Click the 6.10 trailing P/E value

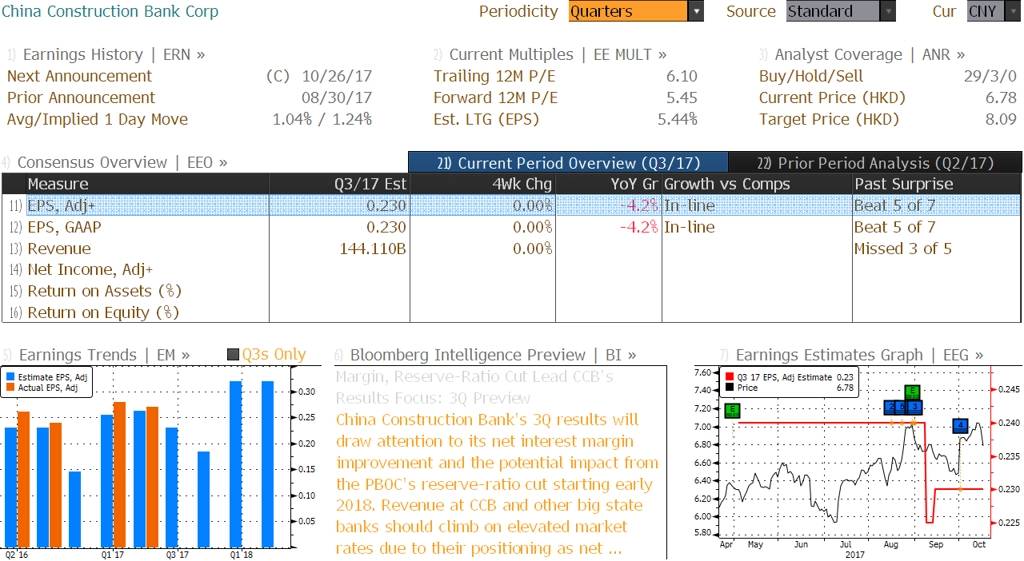(x=682, y=76)
